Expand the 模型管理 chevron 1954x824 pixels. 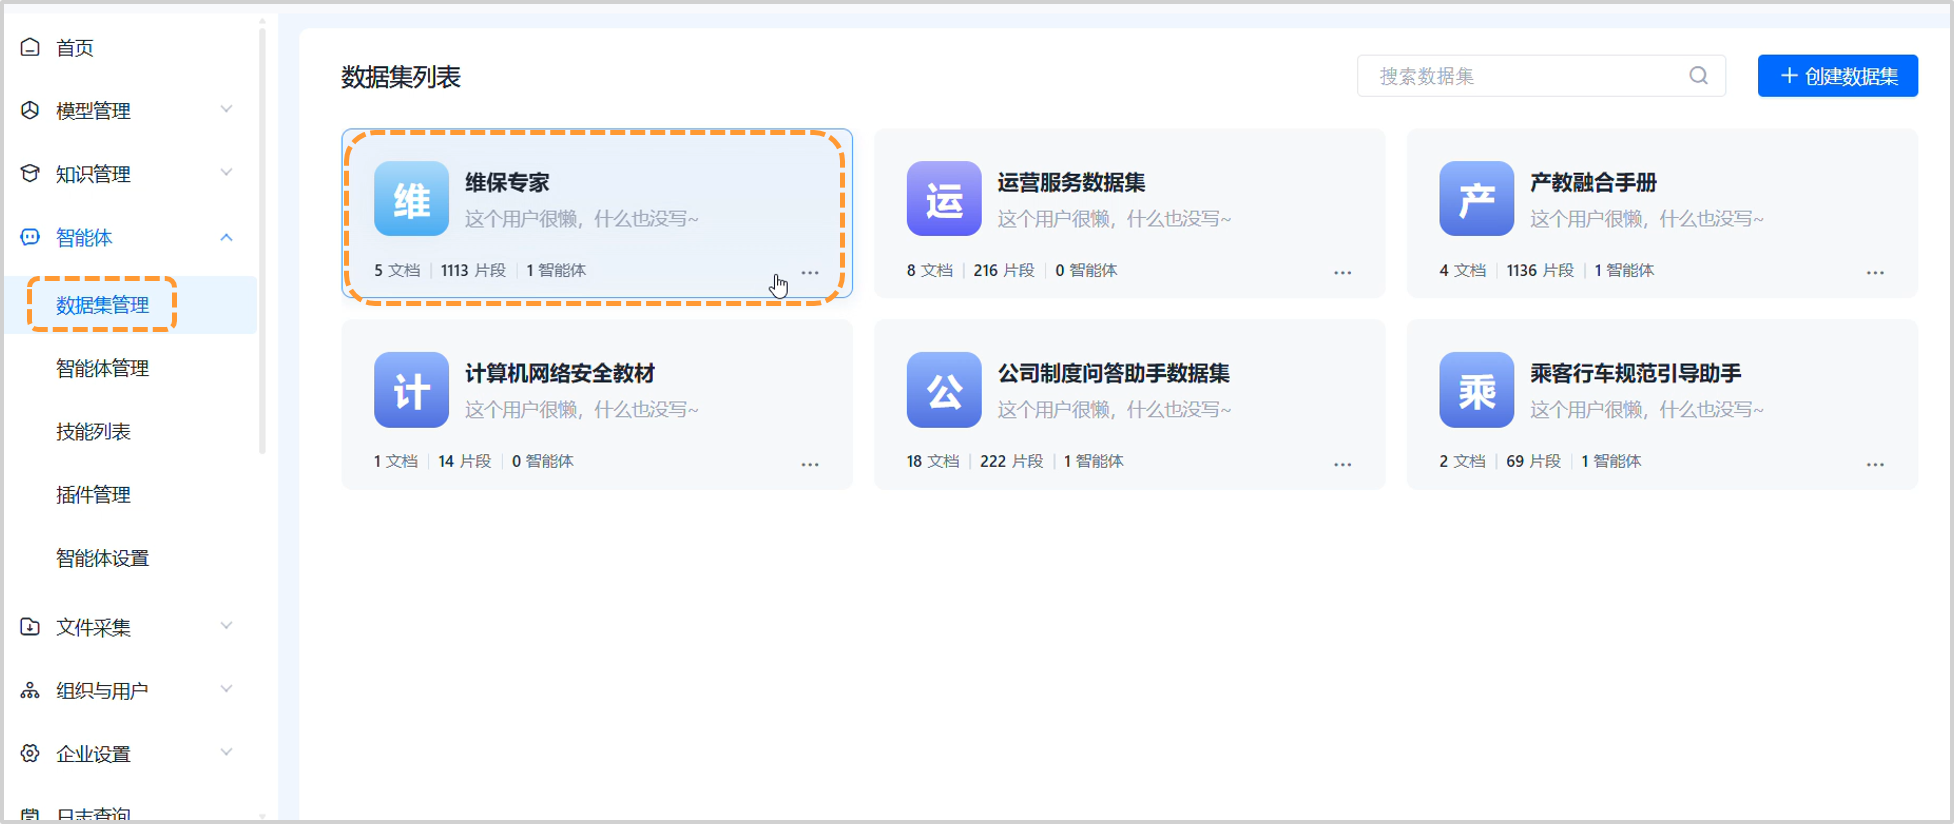(227, 109)
